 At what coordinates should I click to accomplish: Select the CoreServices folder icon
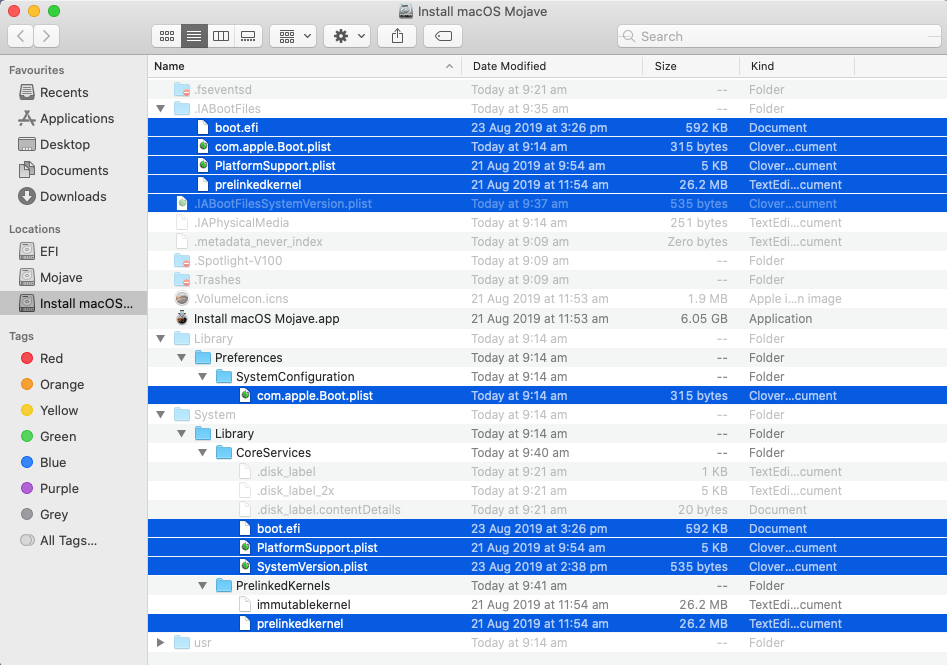pos(224,452)
